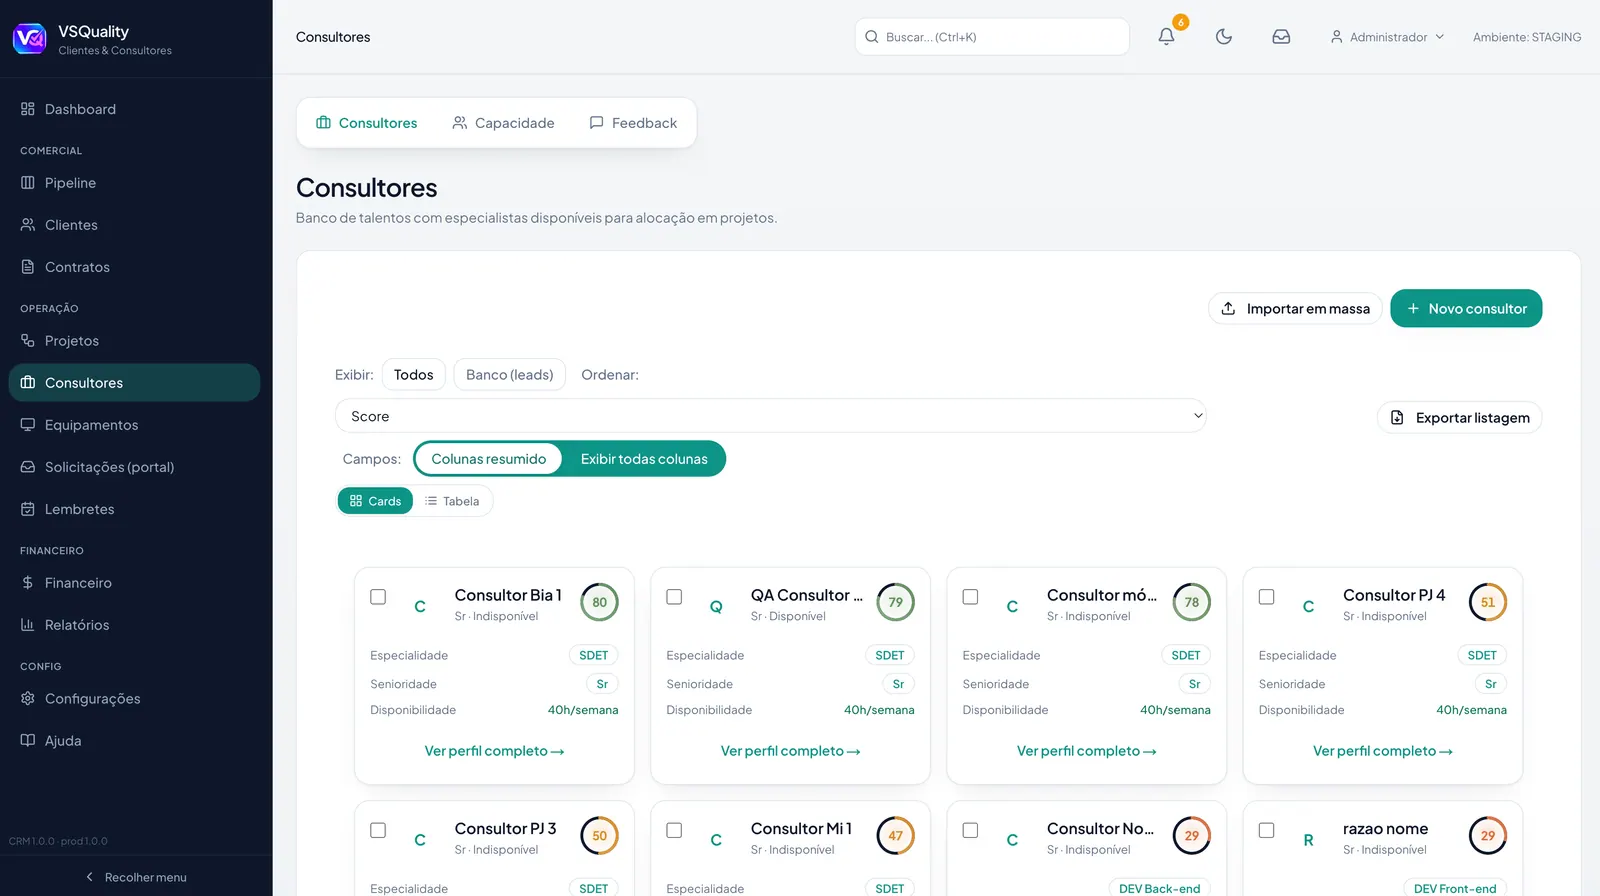The width and height of the screenshot is (1600, 896).
Task: Select the Consultor PJ 3 checkbox
Action: click(x=378, y=830)
